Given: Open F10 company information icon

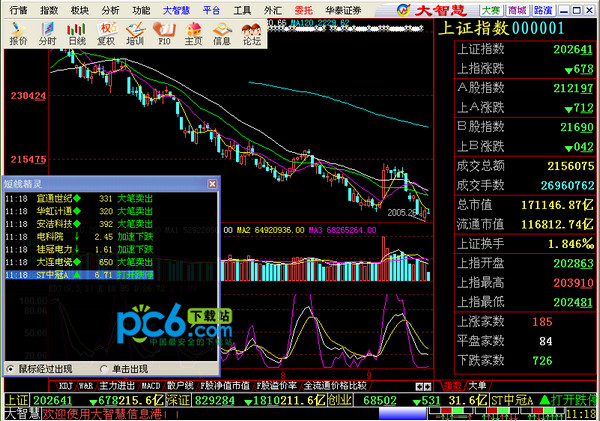Looking at the screenshot, I should (164, 34).
